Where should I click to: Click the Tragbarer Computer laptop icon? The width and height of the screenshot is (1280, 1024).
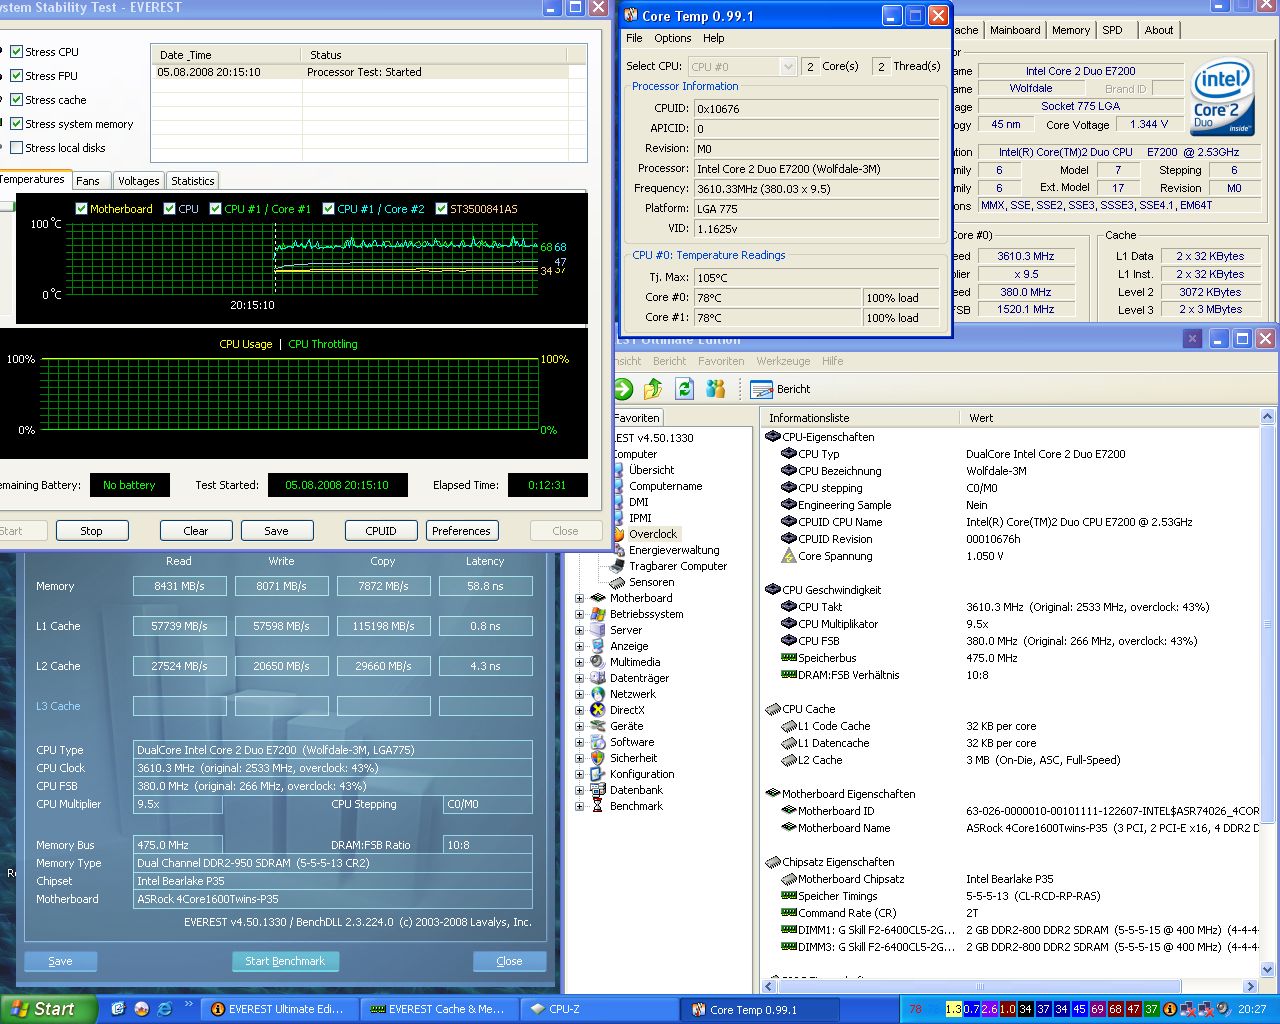tap(617, 566)
